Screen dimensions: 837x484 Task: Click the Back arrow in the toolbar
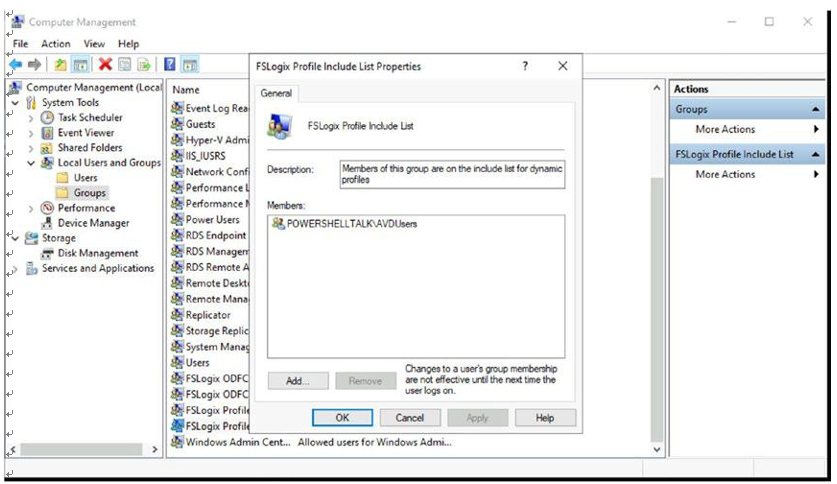click(16, 65)
